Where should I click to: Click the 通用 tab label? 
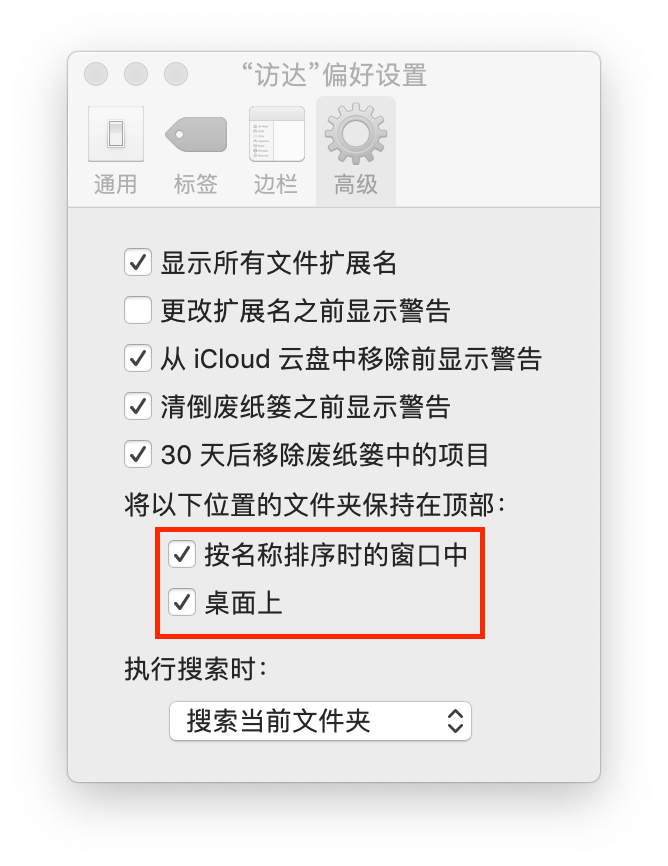(115, 184)
